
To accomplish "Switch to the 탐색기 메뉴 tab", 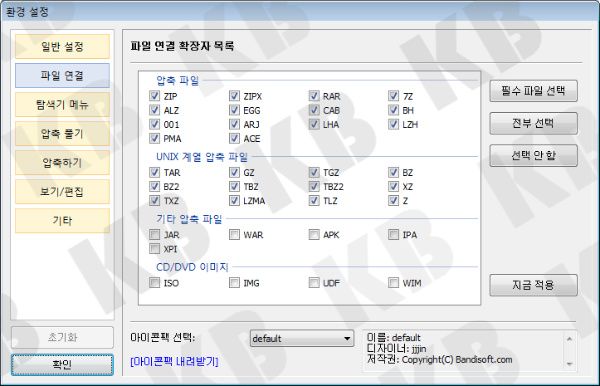I will pyautogui.click(x=62, y=104).
